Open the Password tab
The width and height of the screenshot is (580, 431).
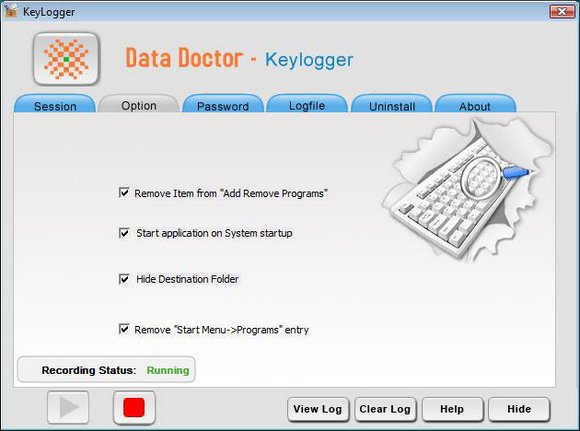[223, 104]
